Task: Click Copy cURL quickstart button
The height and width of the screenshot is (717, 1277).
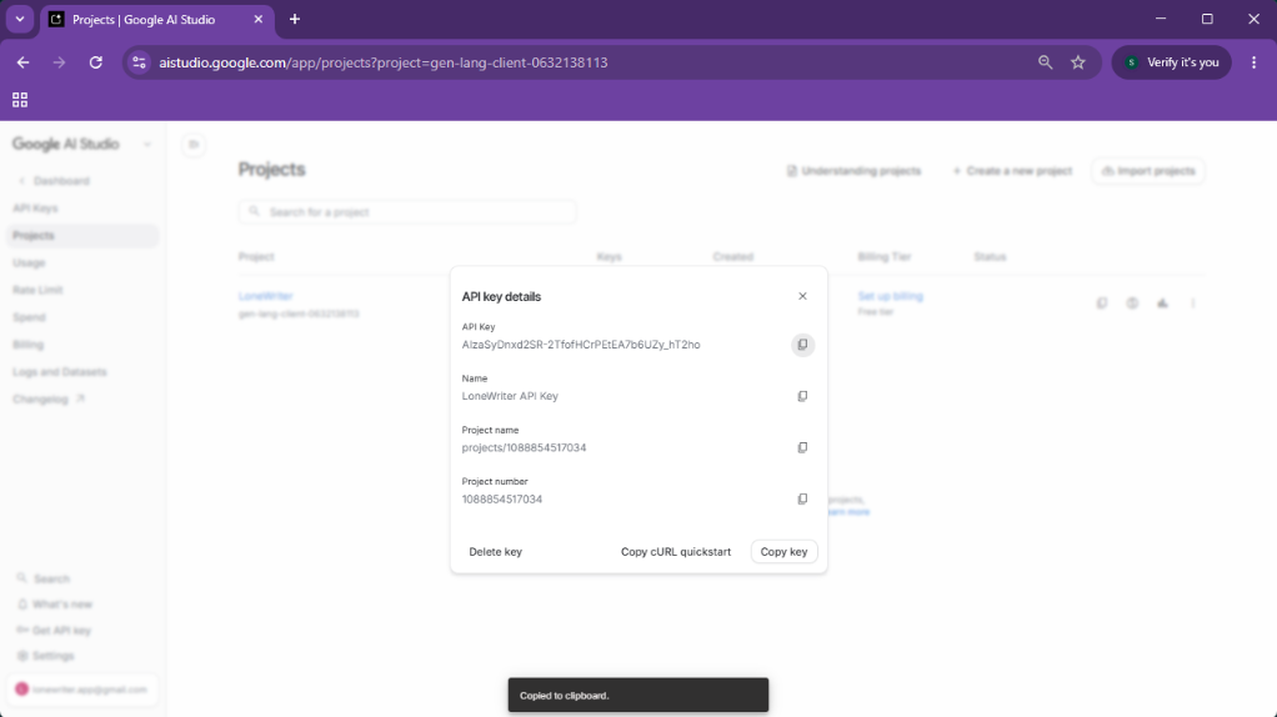Action: coord(676,552)
